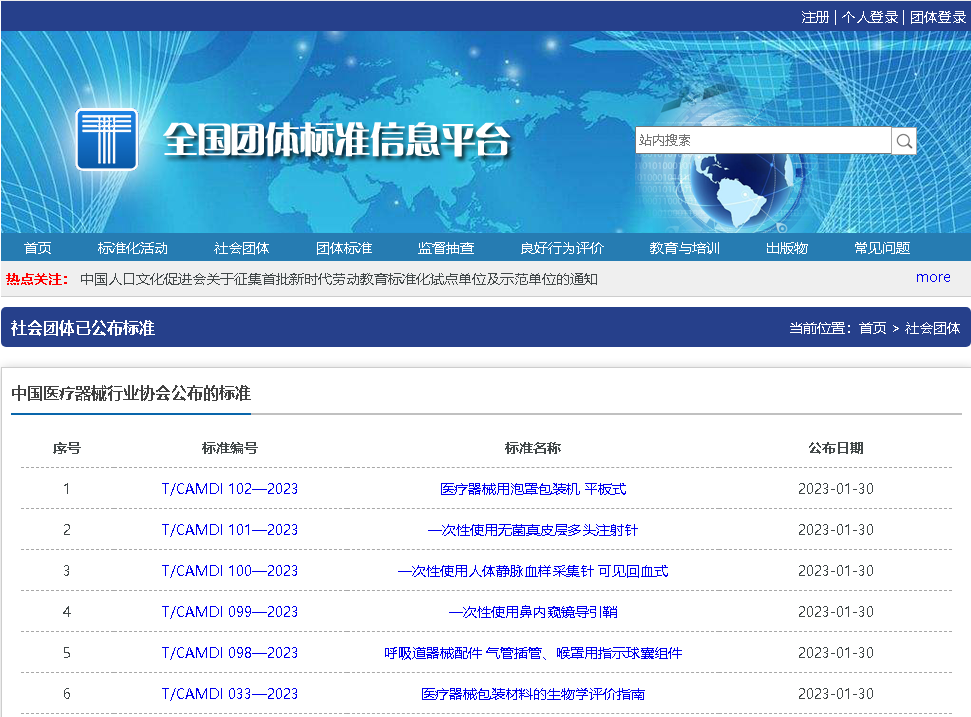Open 个人登录 personal login
Image resolution: width=971 pixels, height=717 pixels.
tap(869, 17)
